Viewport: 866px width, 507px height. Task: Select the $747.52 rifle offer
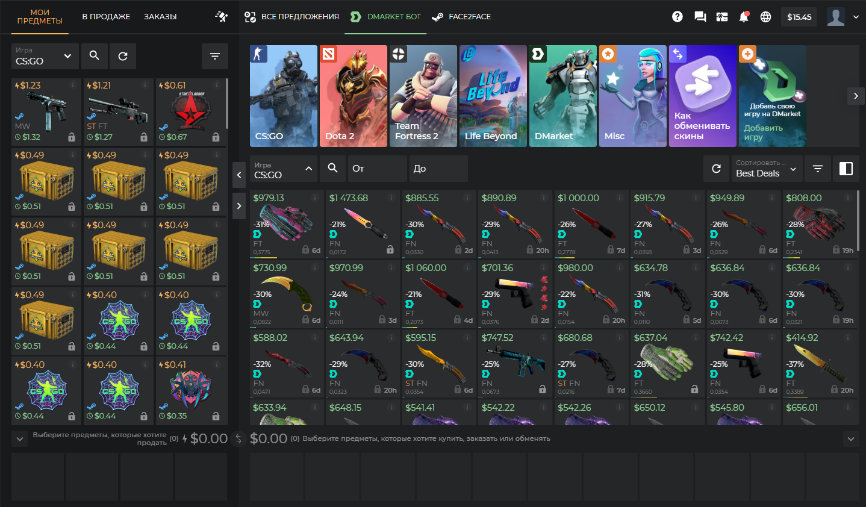515,363
